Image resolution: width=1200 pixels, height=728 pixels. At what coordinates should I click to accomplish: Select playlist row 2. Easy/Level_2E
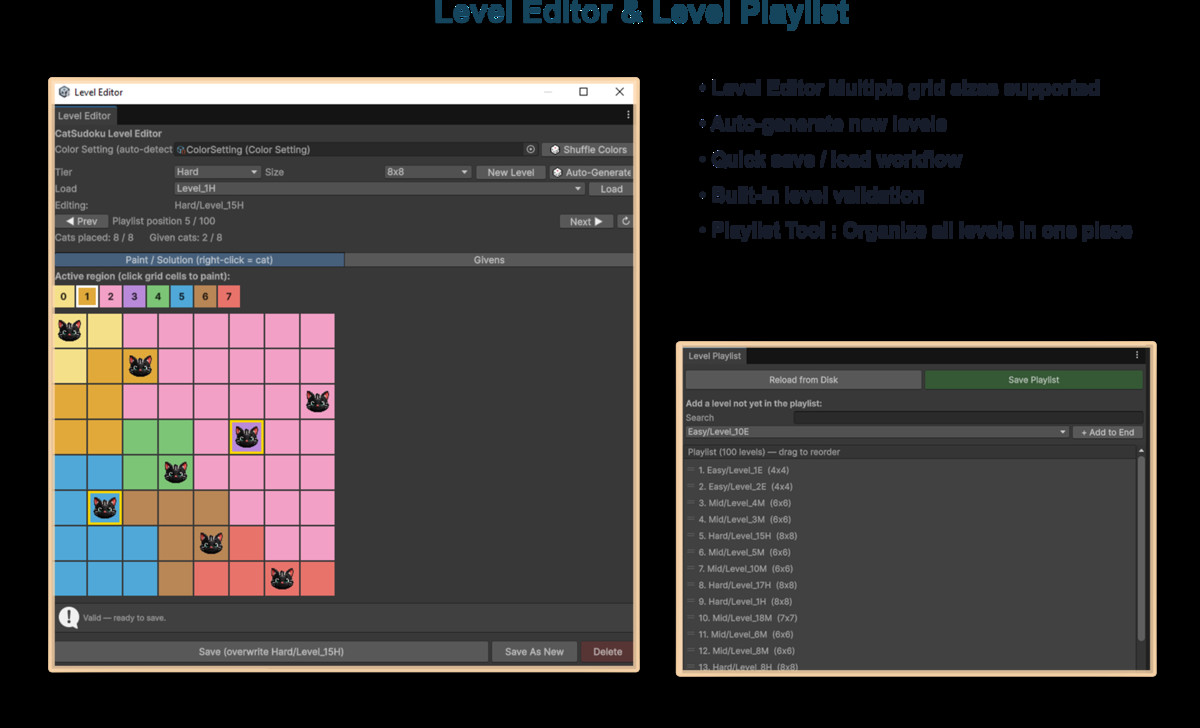click(x=911, y=487)
